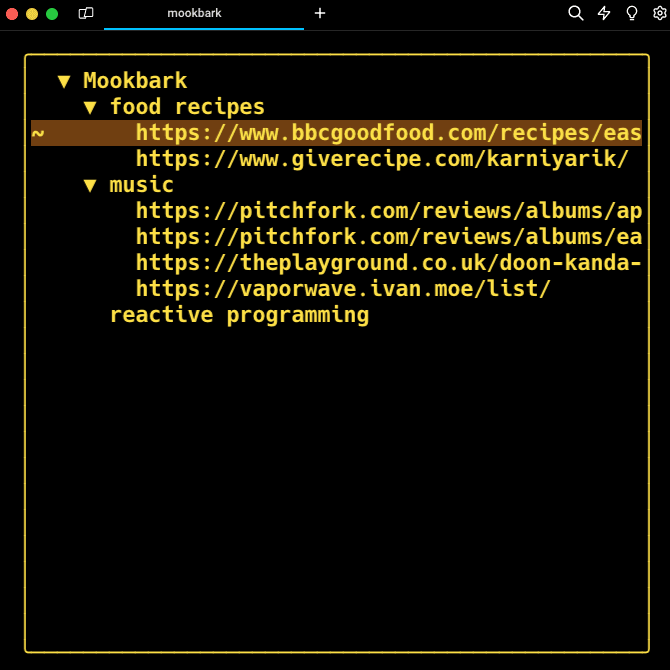670x670 pixels.
Task: Select the vaporwave.ivan.moe list link
Action: (x=343, y=289)
